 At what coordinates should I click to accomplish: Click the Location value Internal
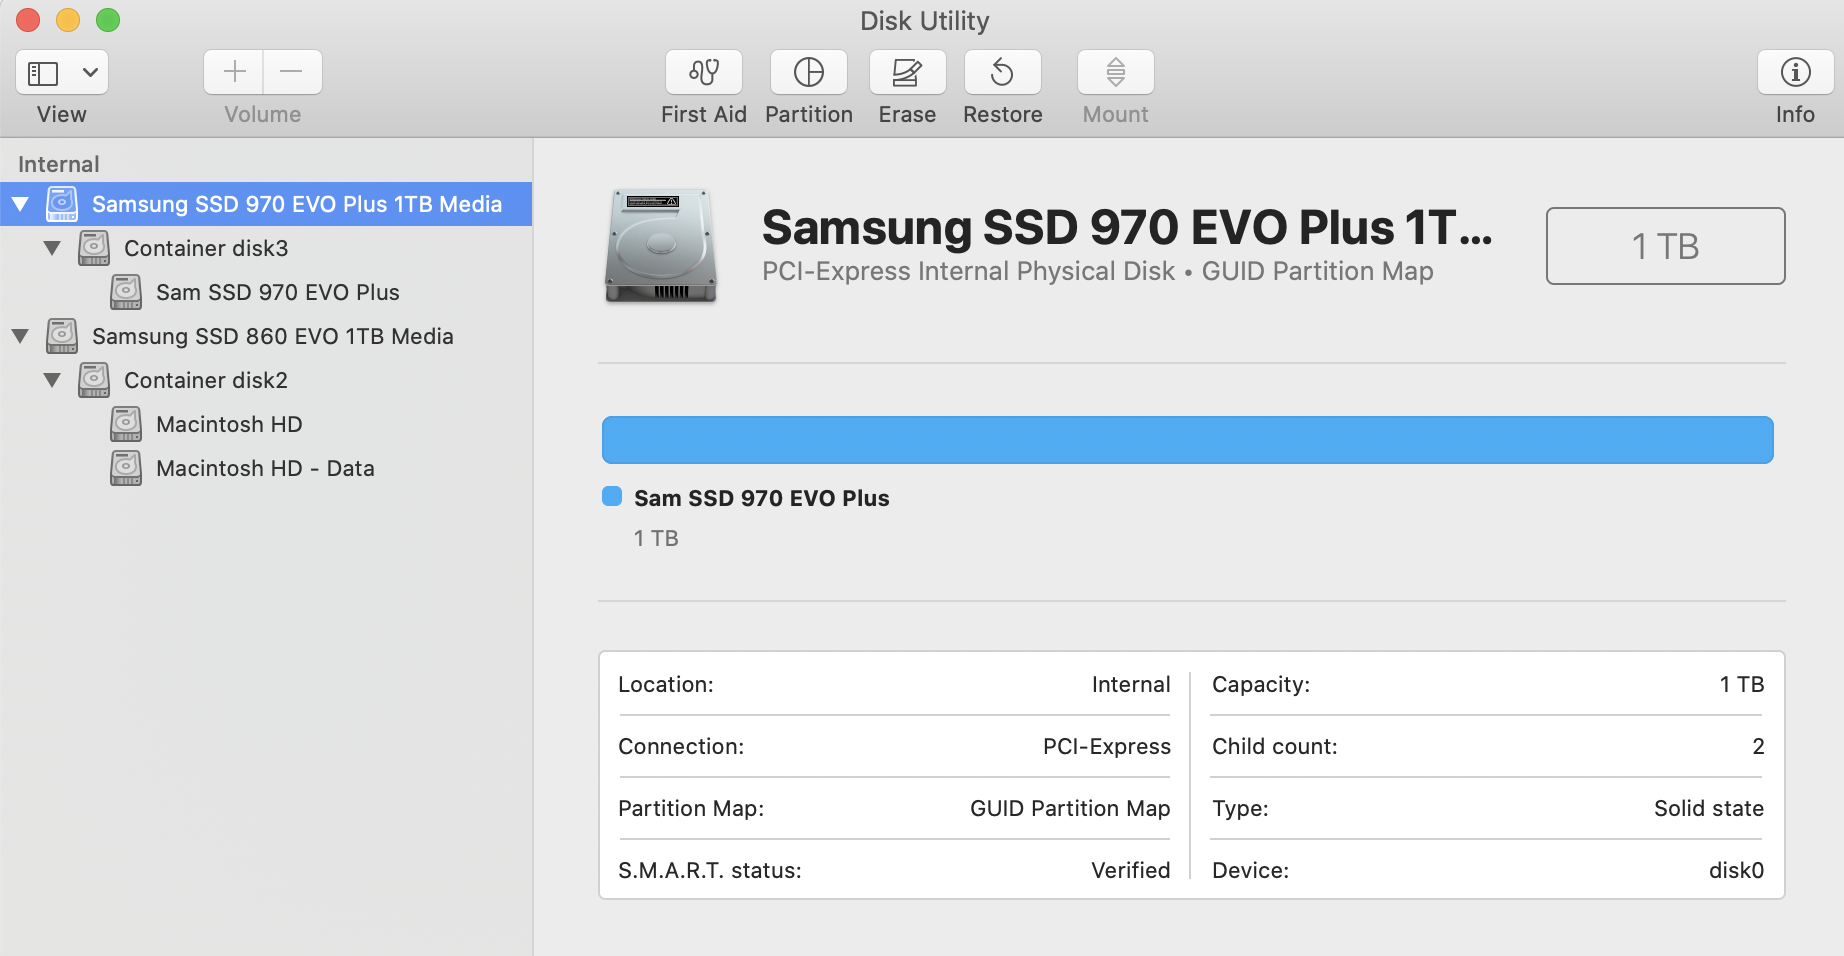[x=1131, y=684]
